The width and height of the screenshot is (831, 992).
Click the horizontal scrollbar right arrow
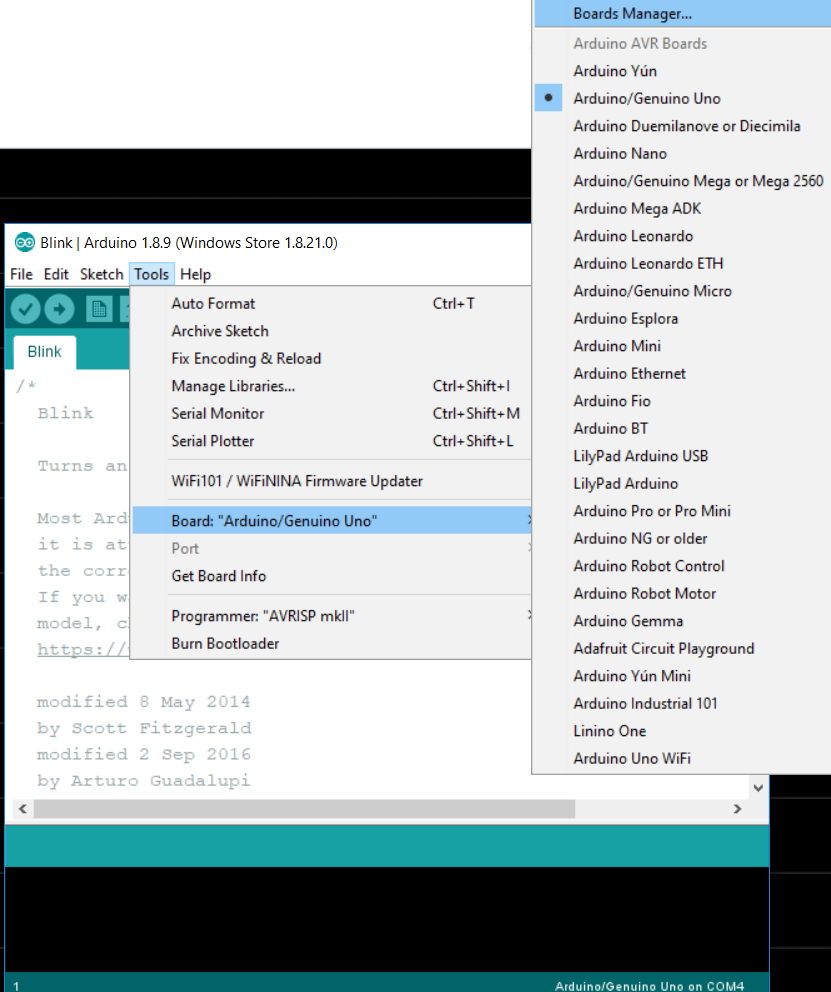pos(737,809)
